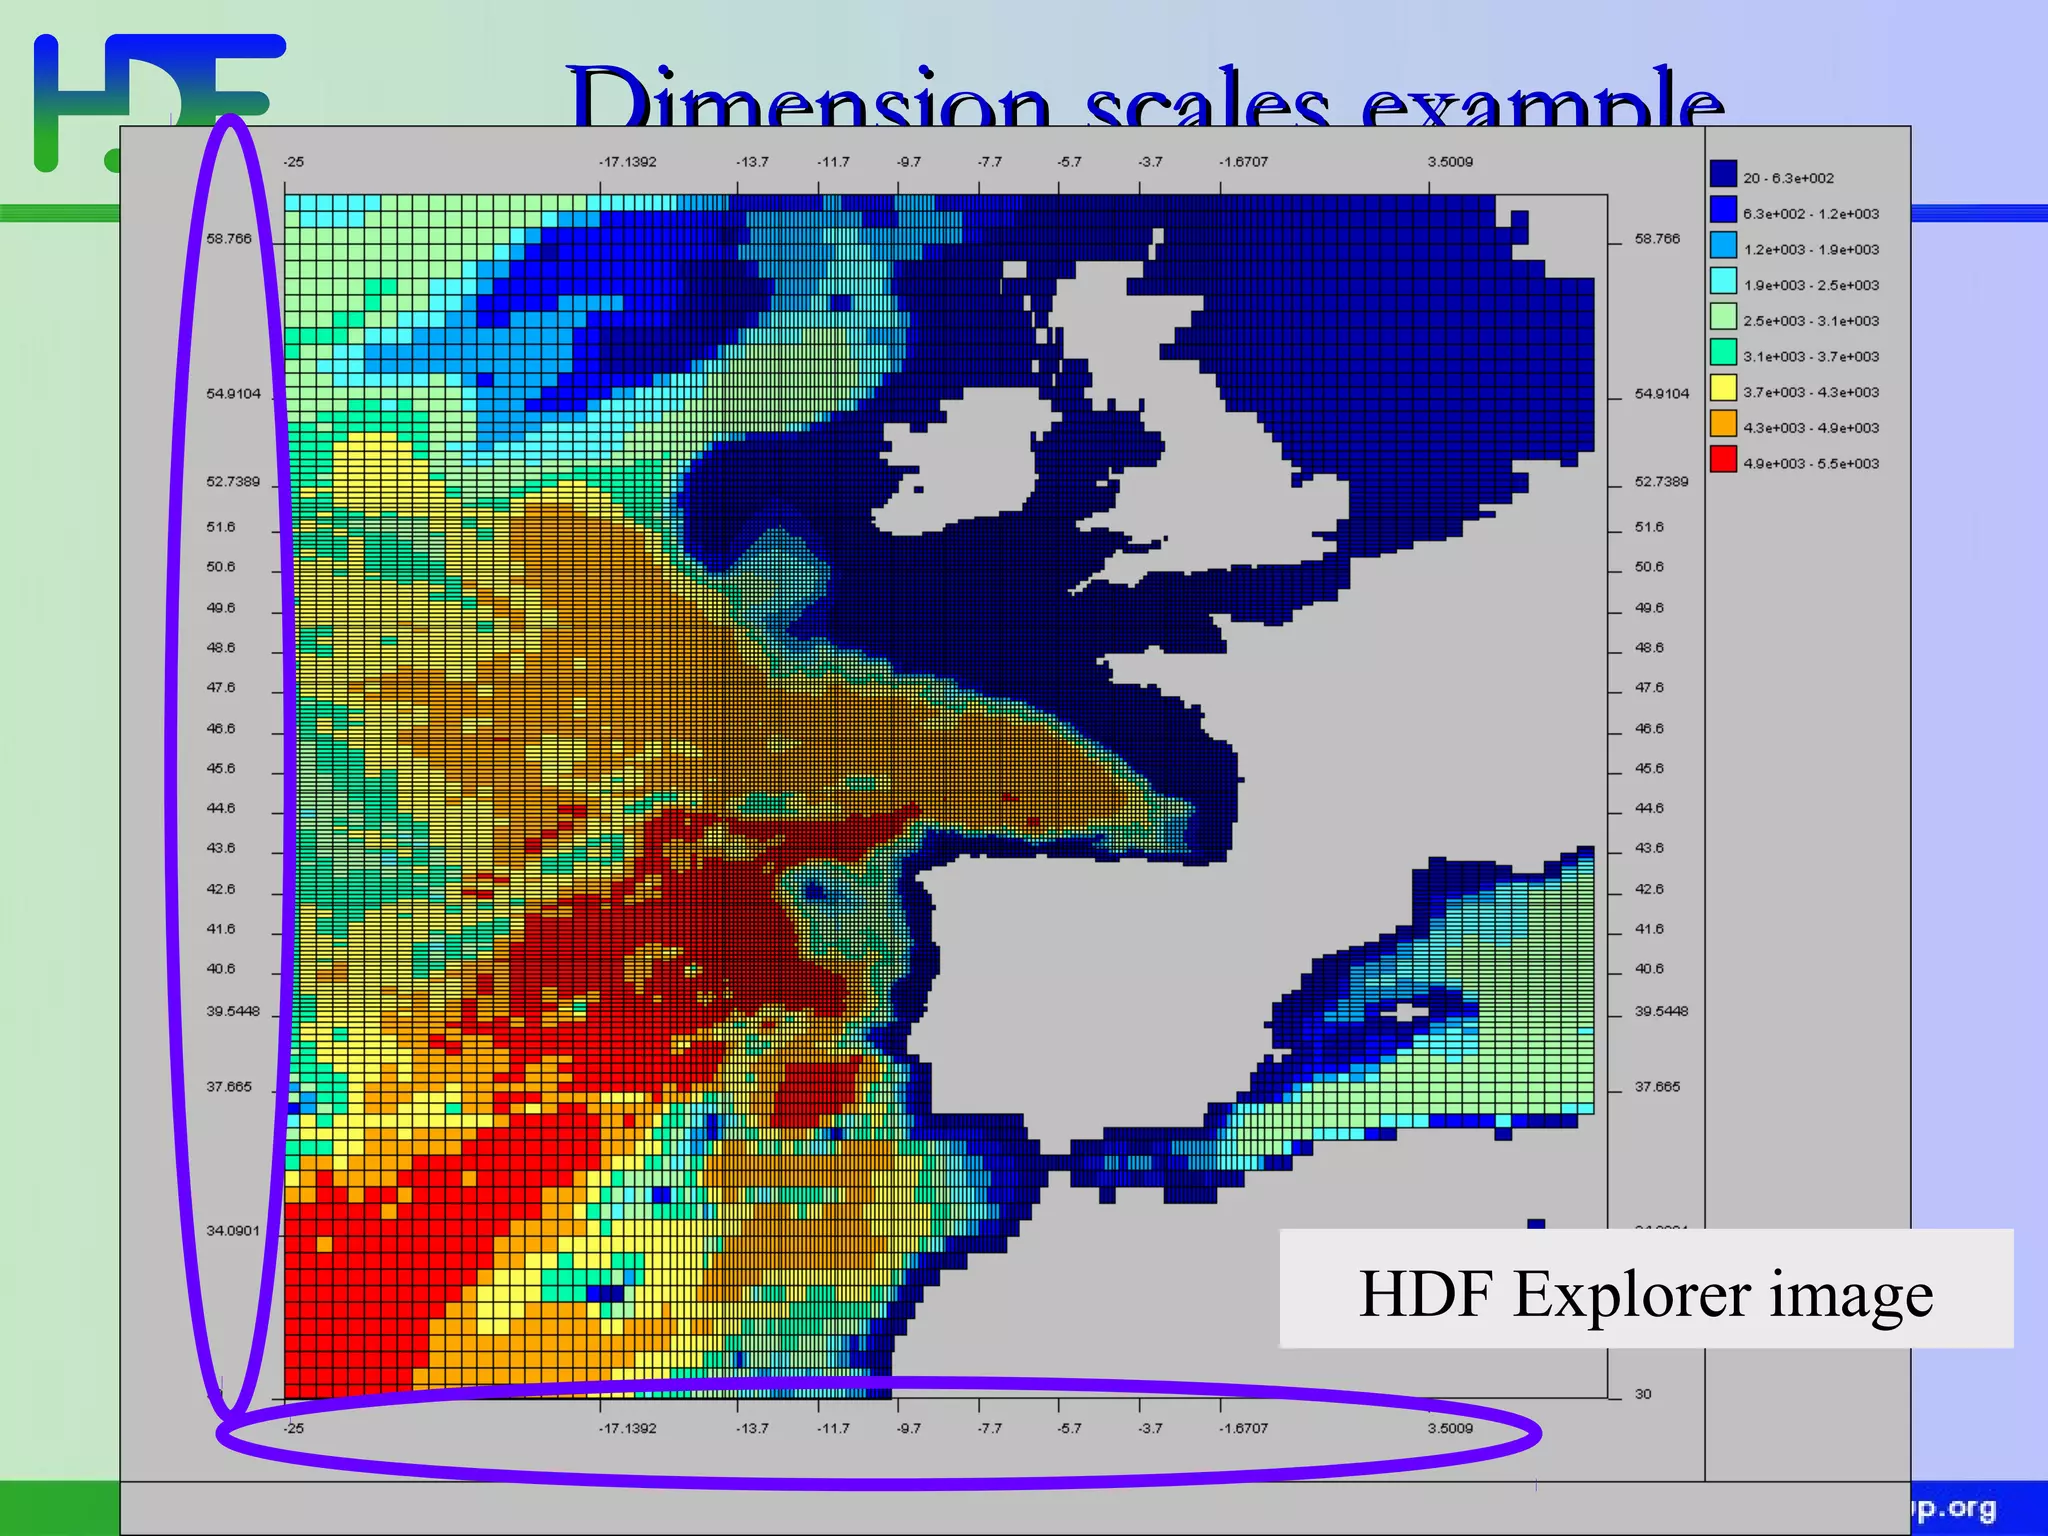Image resolution: width=2048 pixels, height=1536 pixels.
Task: Click the bottom axis label '-9.7'
Action: (x=909, y=1428)
